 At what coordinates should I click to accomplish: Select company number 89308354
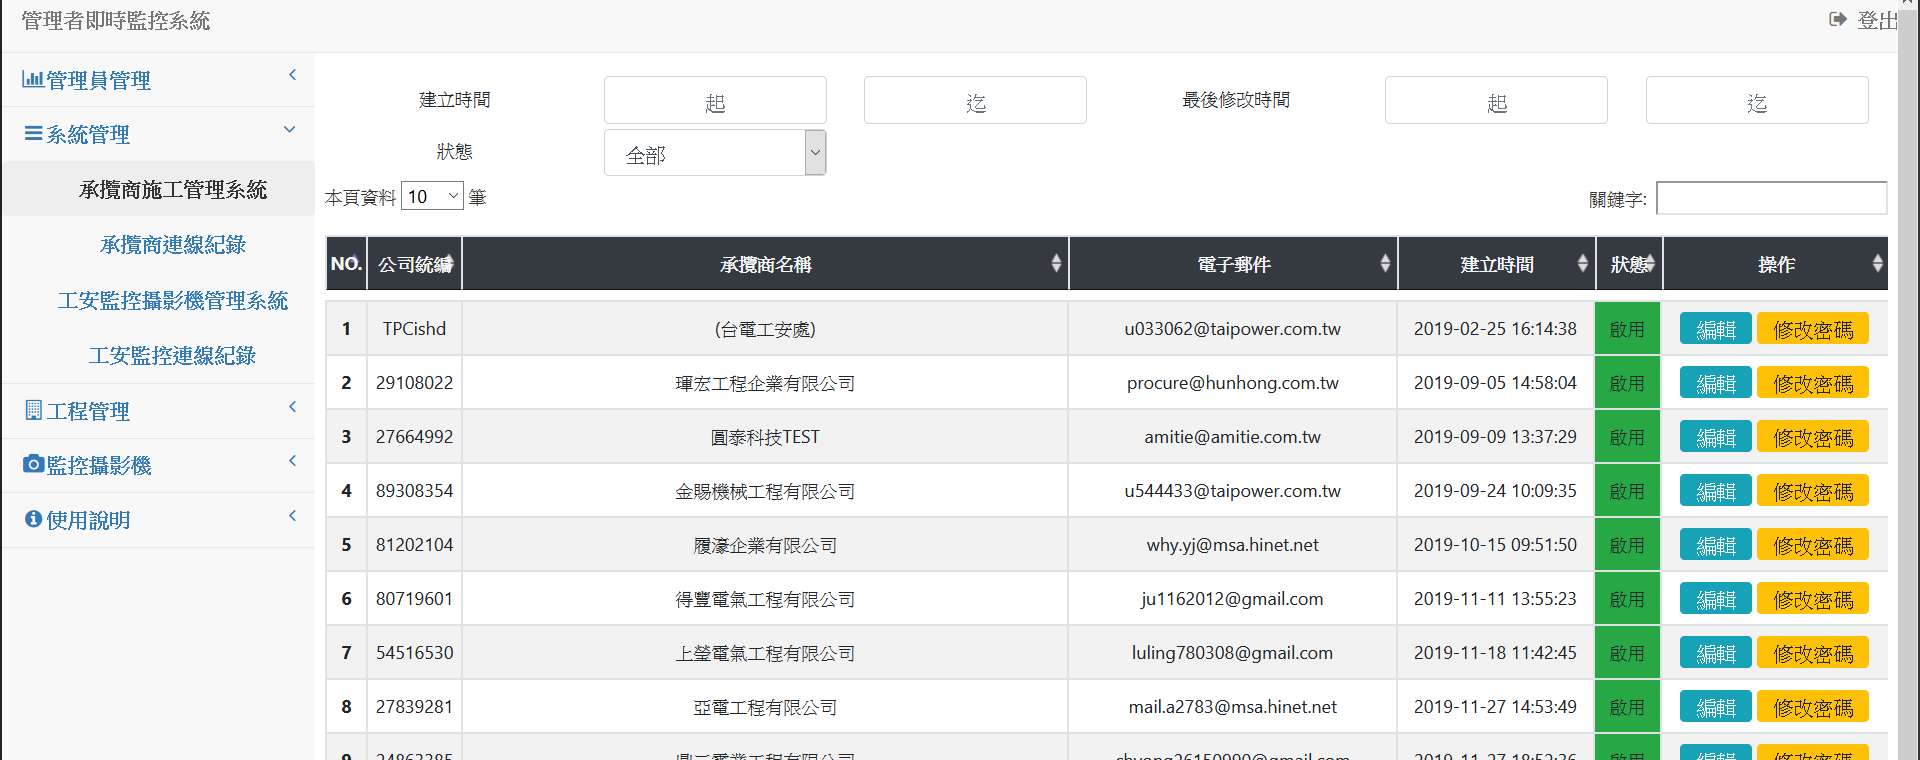(414, 491)
